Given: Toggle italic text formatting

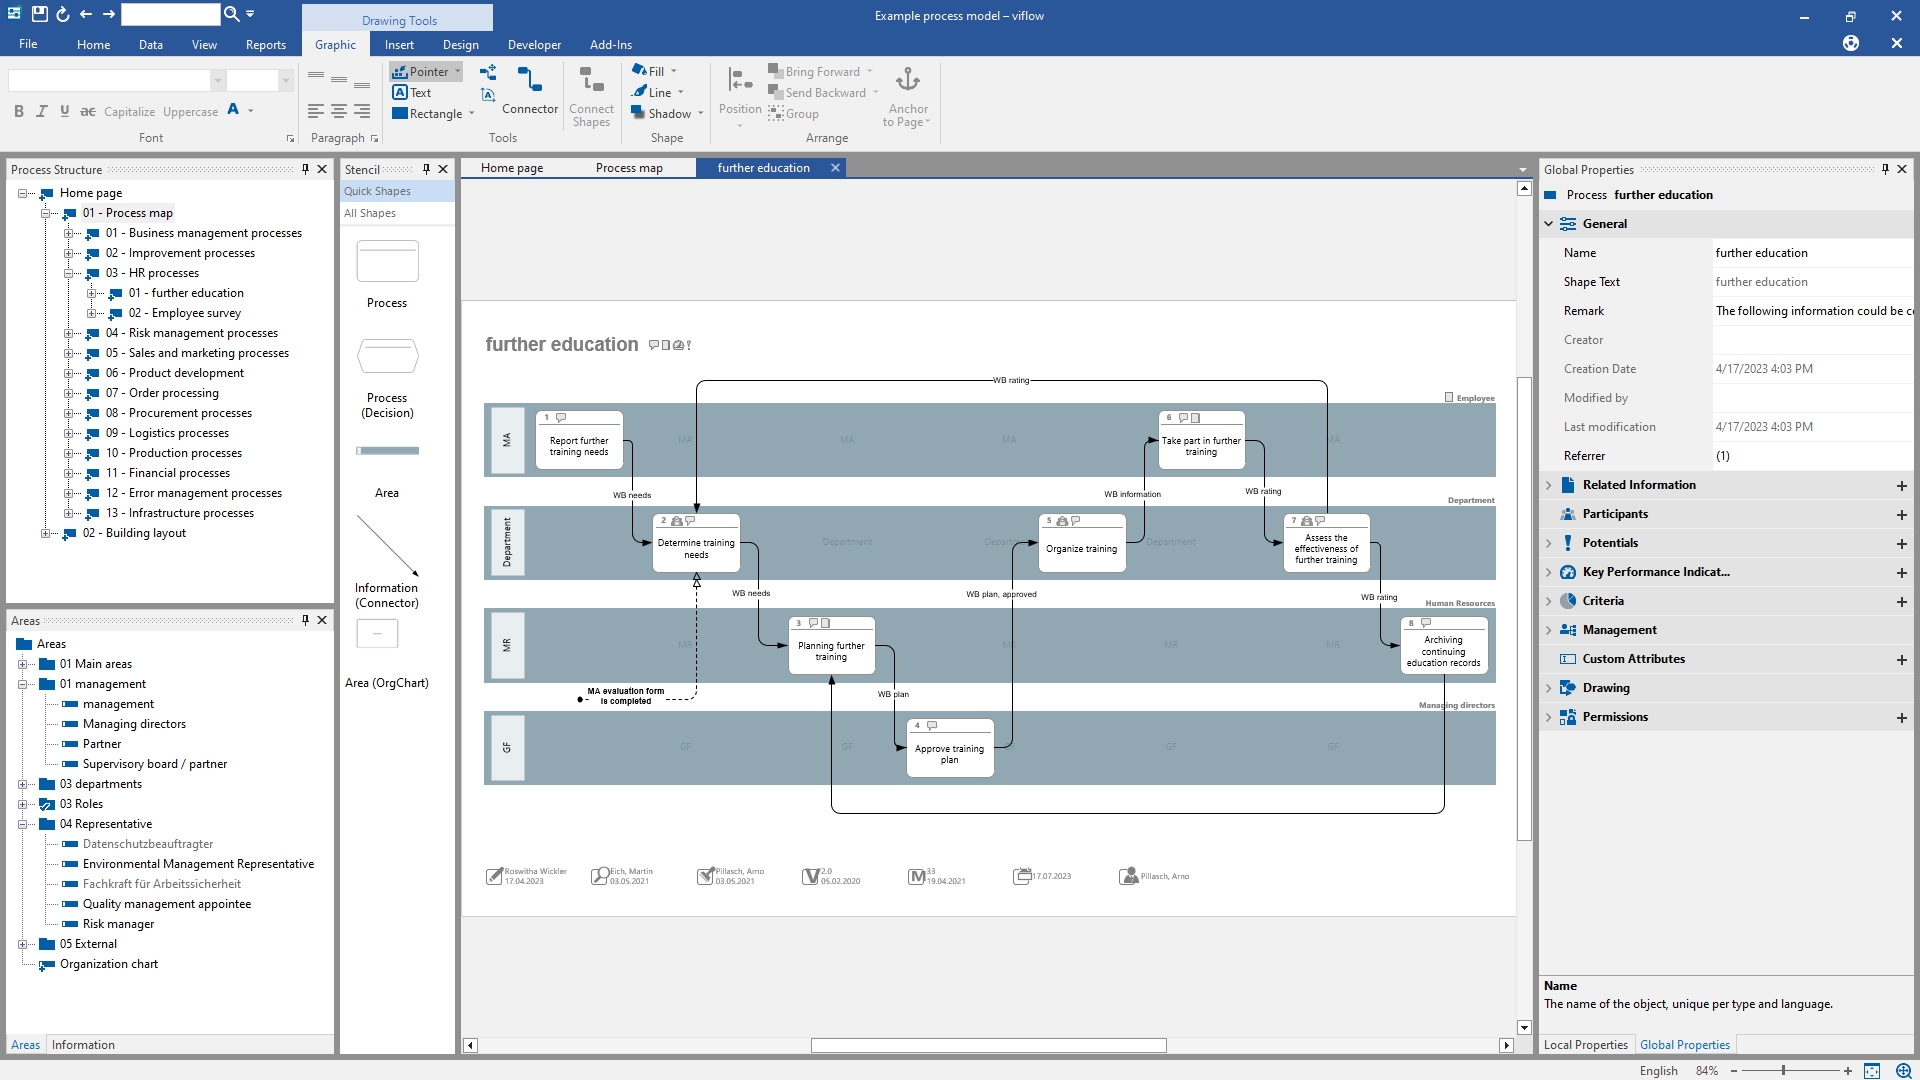Looking at the screenshot, I should coord(42,111).
